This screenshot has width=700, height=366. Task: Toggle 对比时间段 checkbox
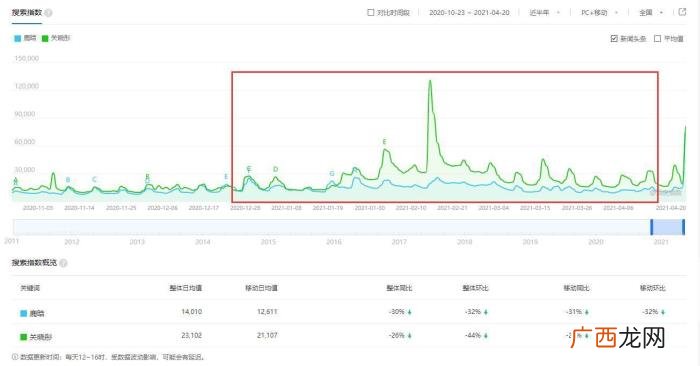tap(371, 12)
